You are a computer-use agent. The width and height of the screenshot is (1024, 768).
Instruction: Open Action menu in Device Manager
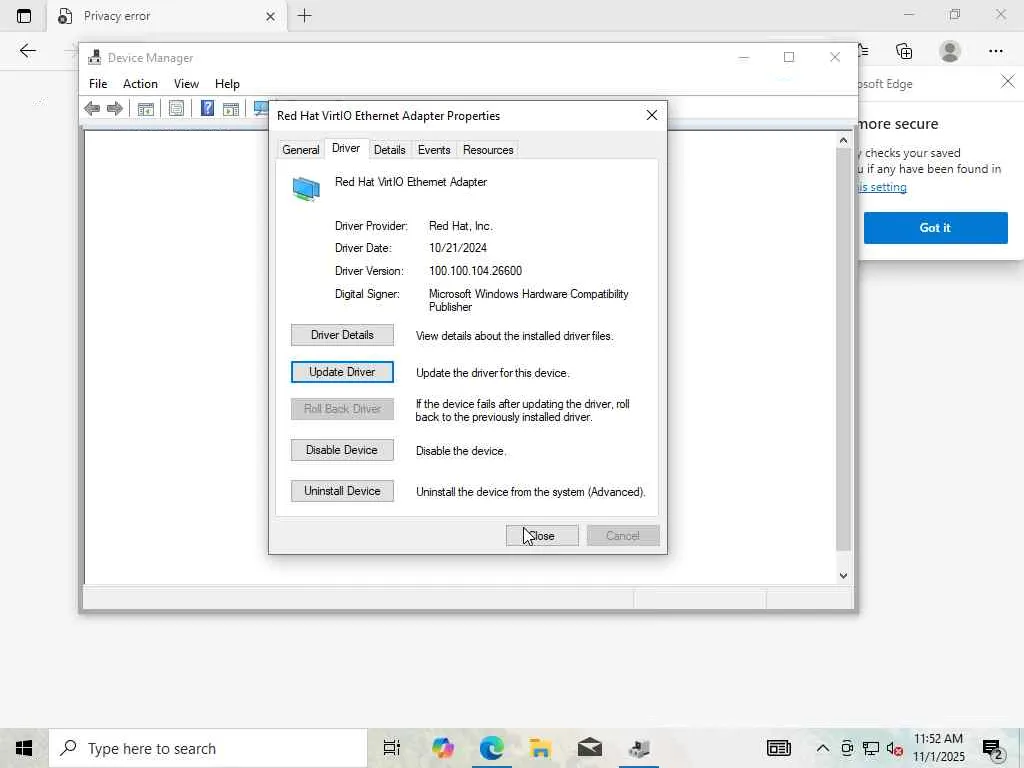tap(140, 84)
